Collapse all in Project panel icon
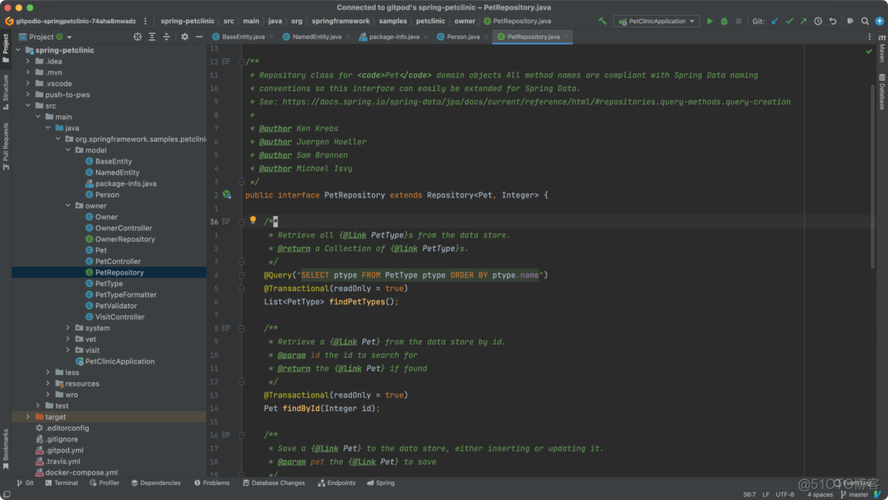888x500 pixels. [x=166, y=37]
